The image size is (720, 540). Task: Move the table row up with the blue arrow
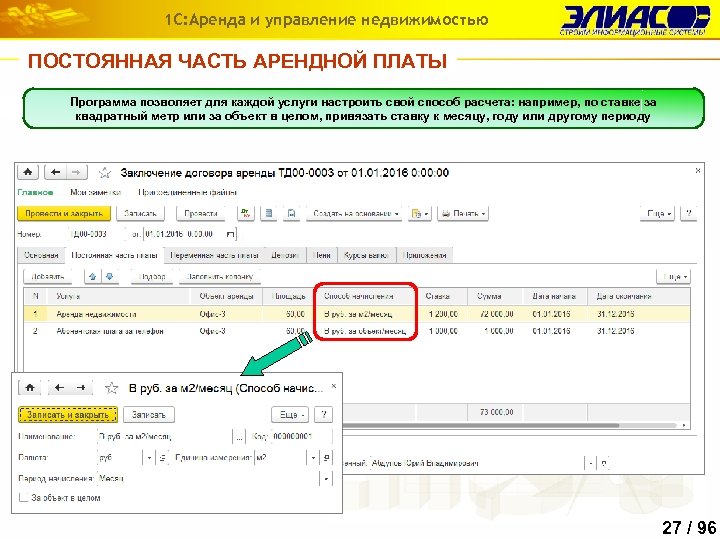pyautogui.click(x=92, y=276)
